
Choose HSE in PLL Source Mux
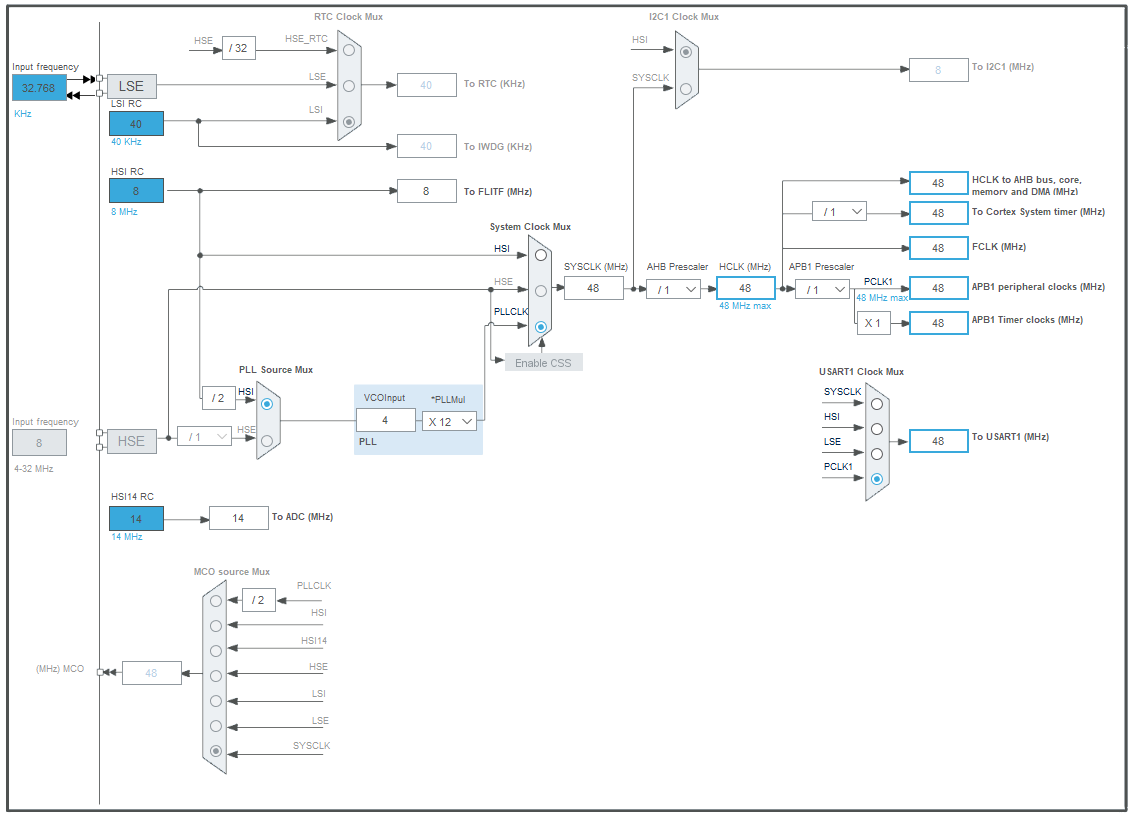(x=267, y=441)
